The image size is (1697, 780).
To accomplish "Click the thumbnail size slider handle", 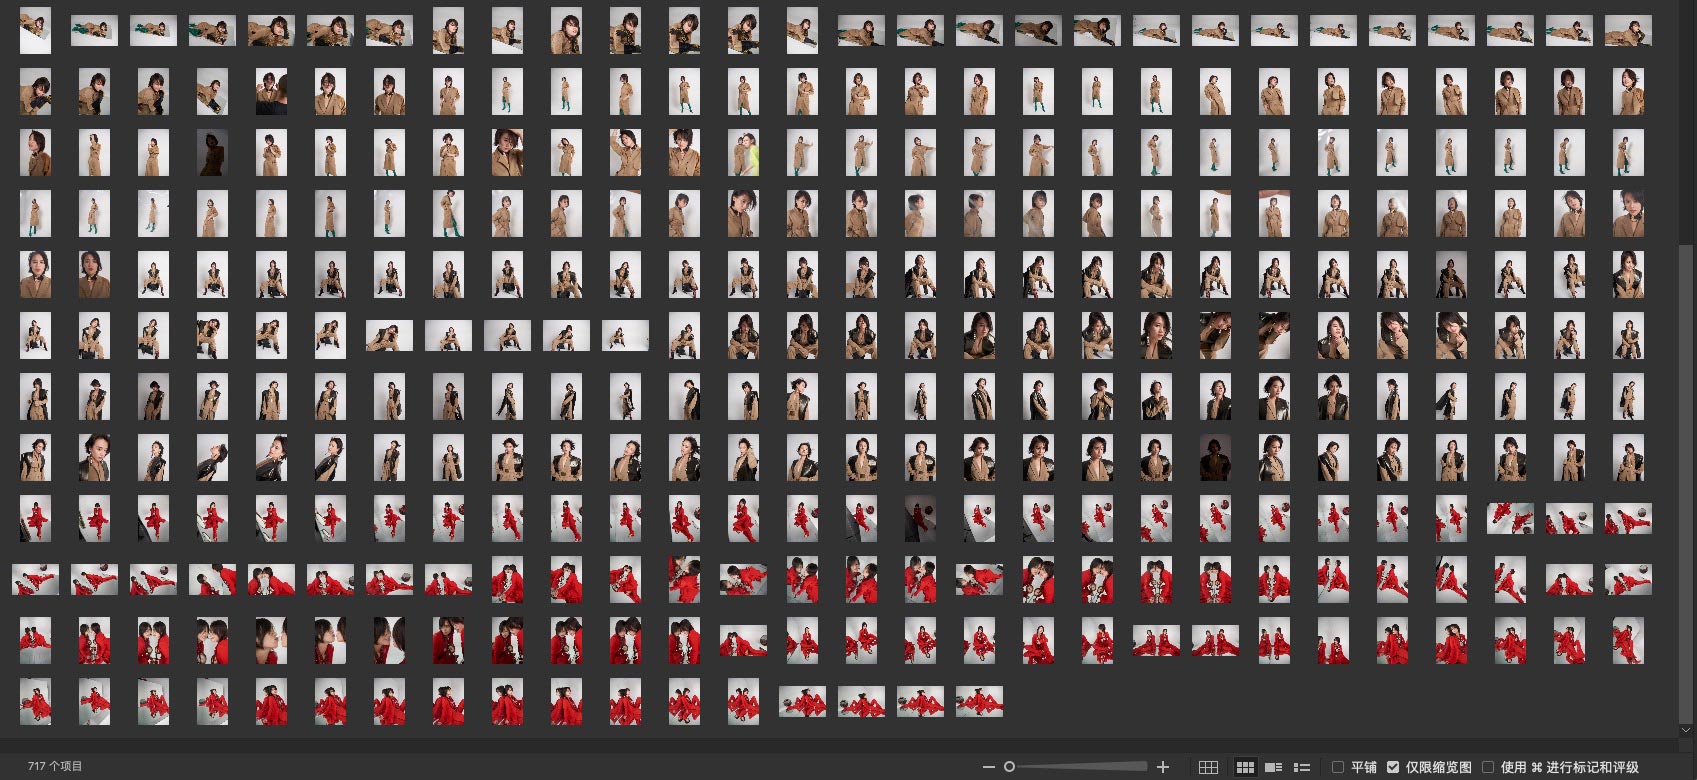I will pos(1010,767).
